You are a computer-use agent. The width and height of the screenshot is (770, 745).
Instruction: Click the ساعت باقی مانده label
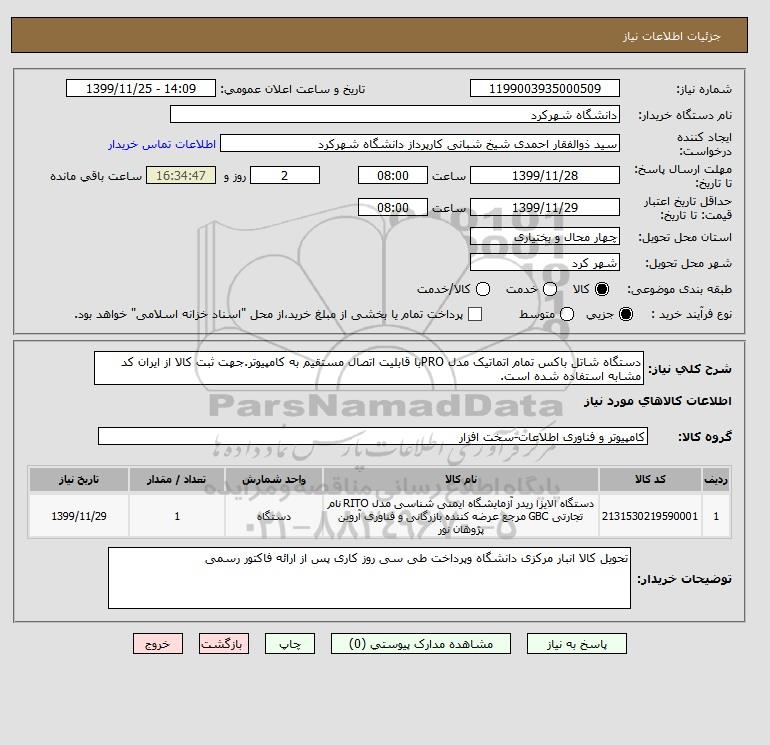pos(96,176)
